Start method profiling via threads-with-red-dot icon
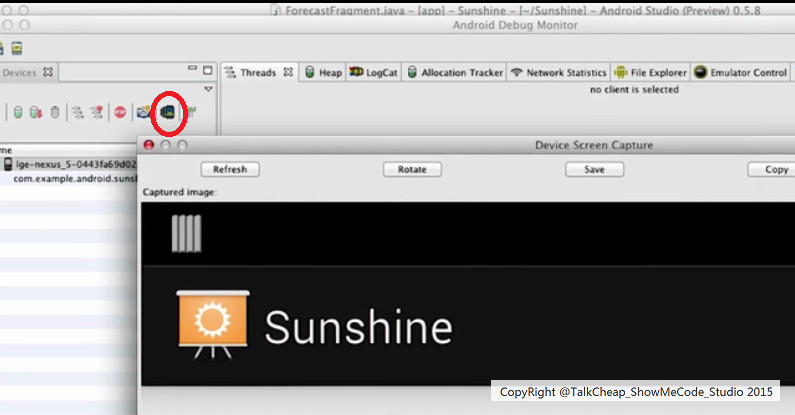Image resolution: width=795 pixels, height=415 pixels. pyautogui.click(x=97, y=112)
